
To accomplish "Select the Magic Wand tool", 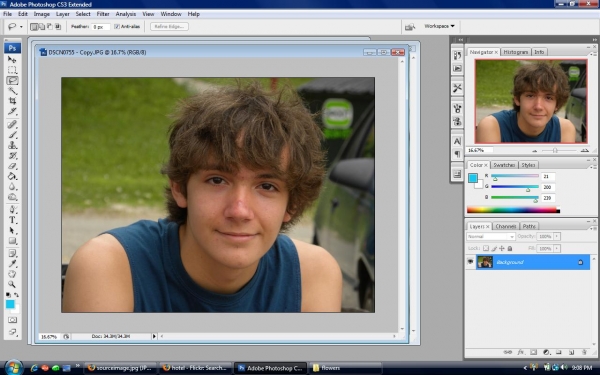I will 12,91.
